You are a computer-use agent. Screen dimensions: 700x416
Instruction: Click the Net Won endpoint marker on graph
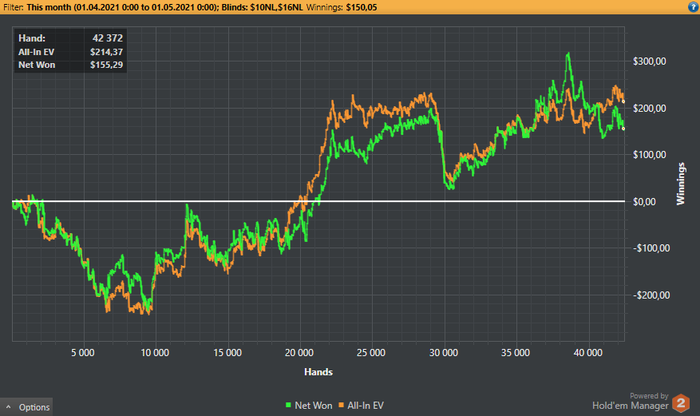pyautogui.click(x=623, y=129)
